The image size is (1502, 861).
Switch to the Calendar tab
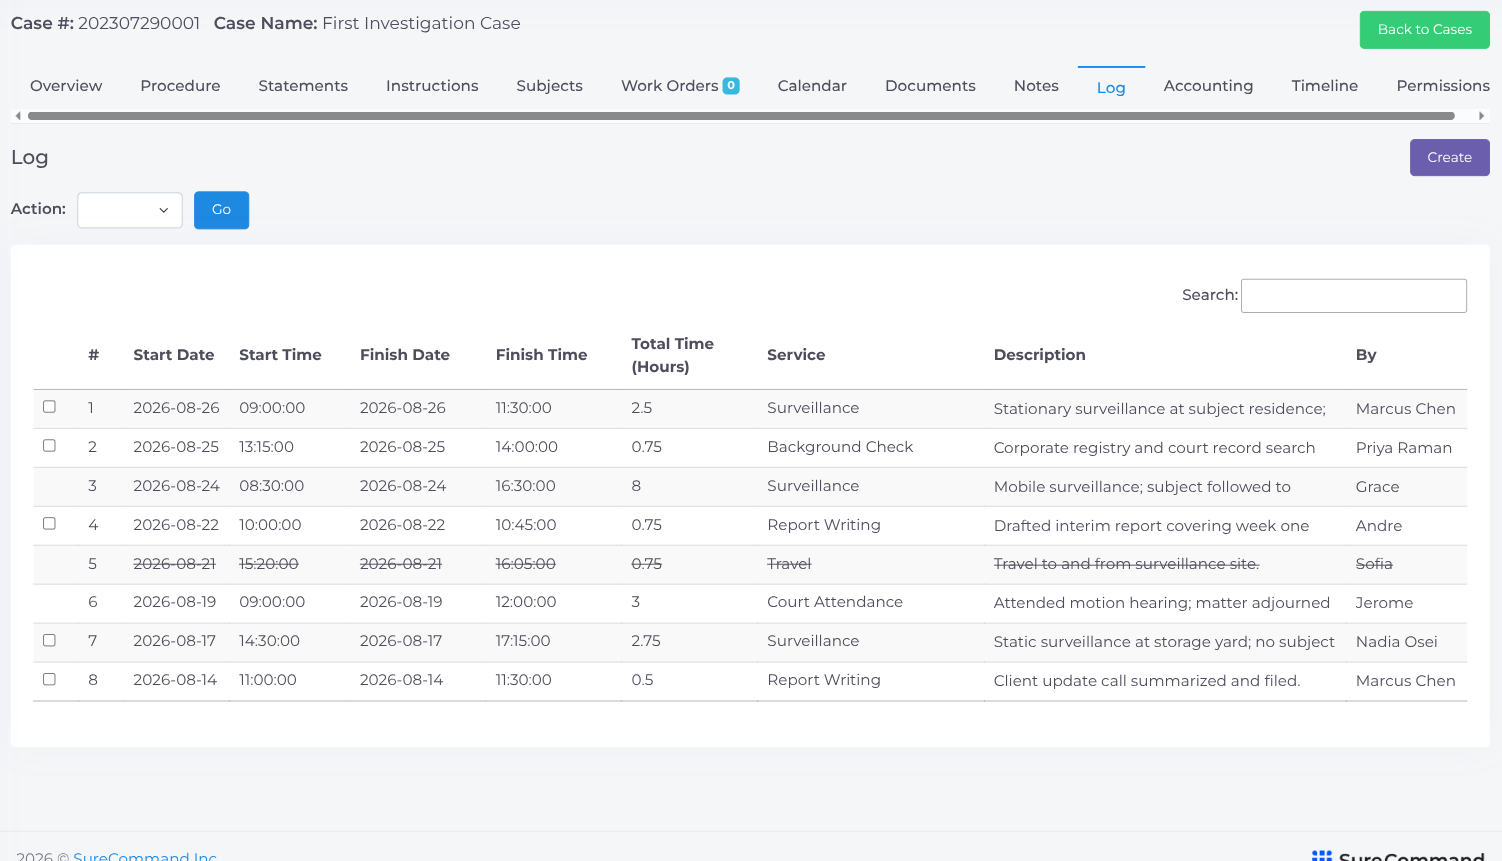coord(812,86)
